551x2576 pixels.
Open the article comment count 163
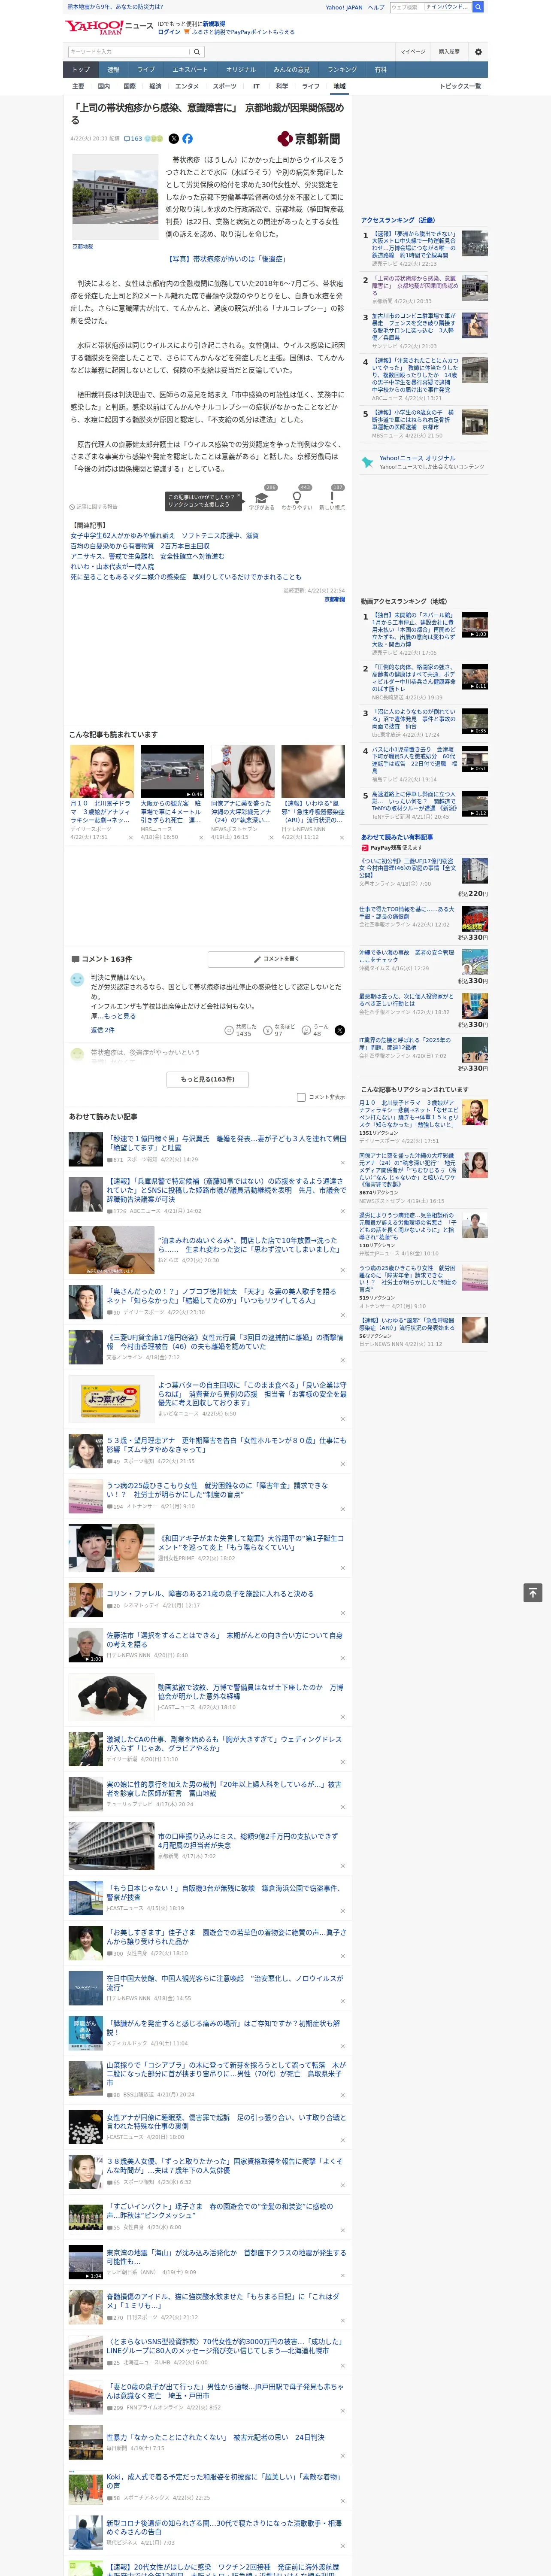click(x=133, y=139)
